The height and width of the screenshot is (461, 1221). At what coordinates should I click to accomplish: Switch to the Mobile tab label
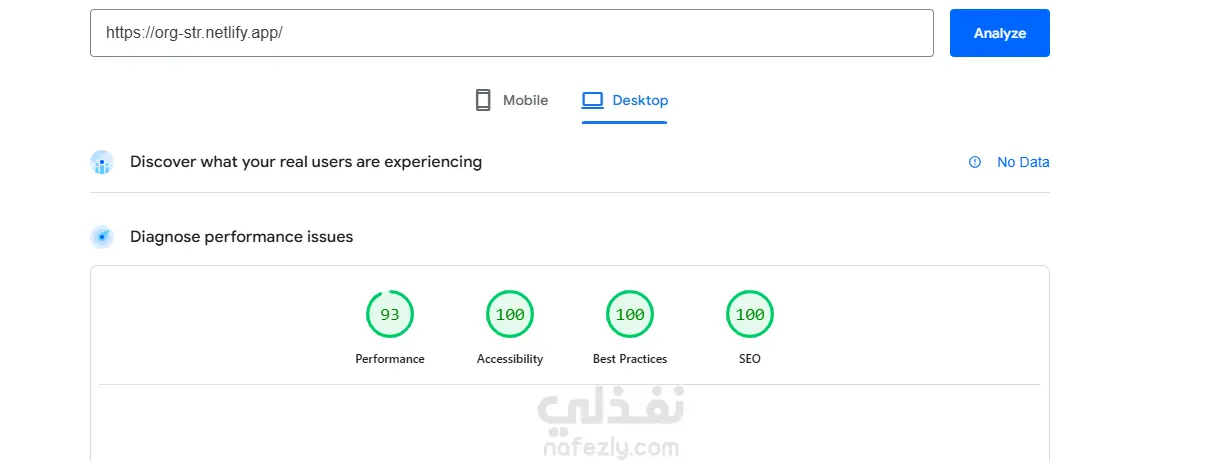tap(525, 100)
